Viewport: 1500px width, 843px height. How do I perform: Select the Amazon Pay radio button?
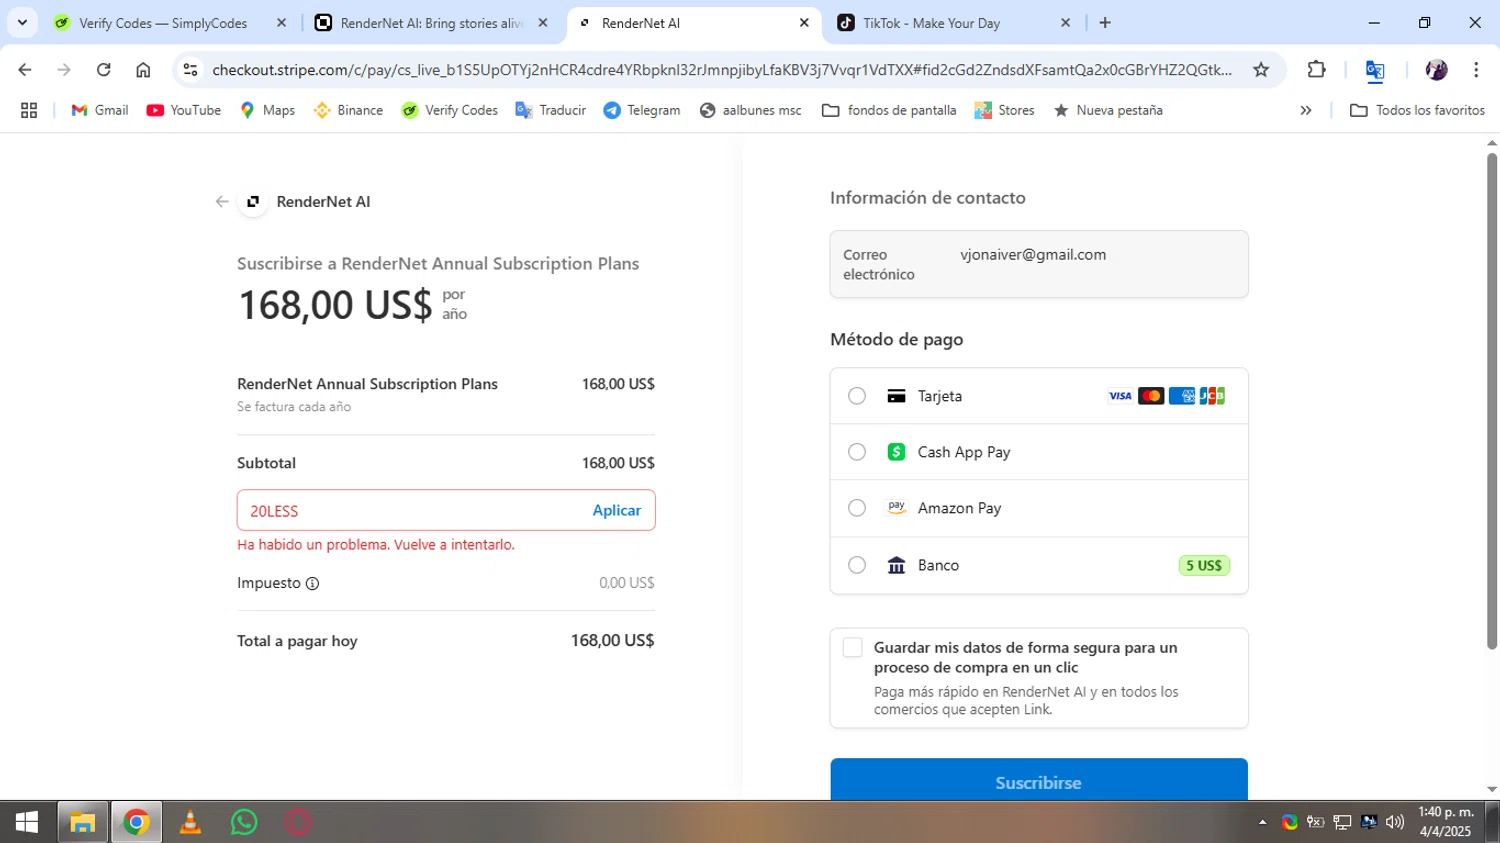[x=857, y=508]
